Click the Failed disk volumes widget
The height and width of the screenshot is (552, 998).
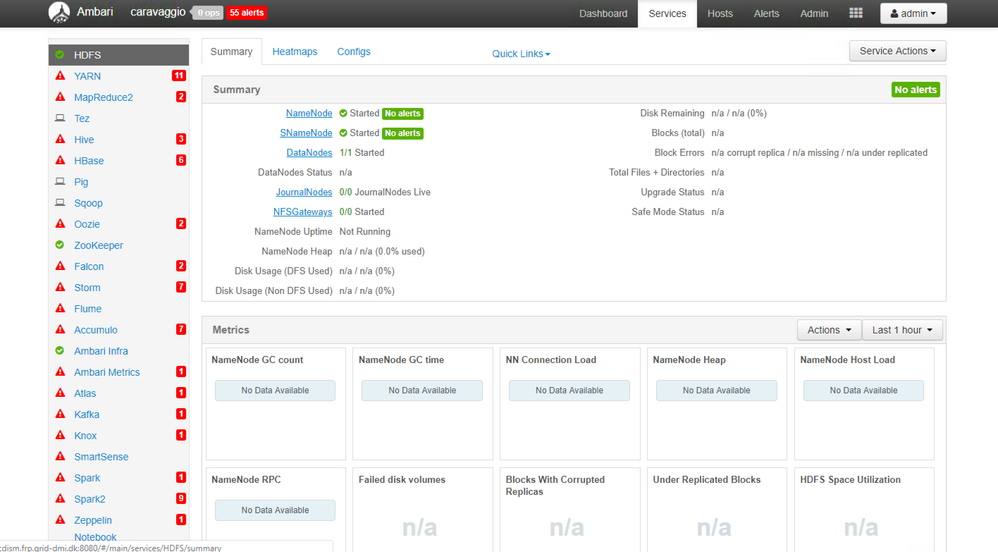423,509
